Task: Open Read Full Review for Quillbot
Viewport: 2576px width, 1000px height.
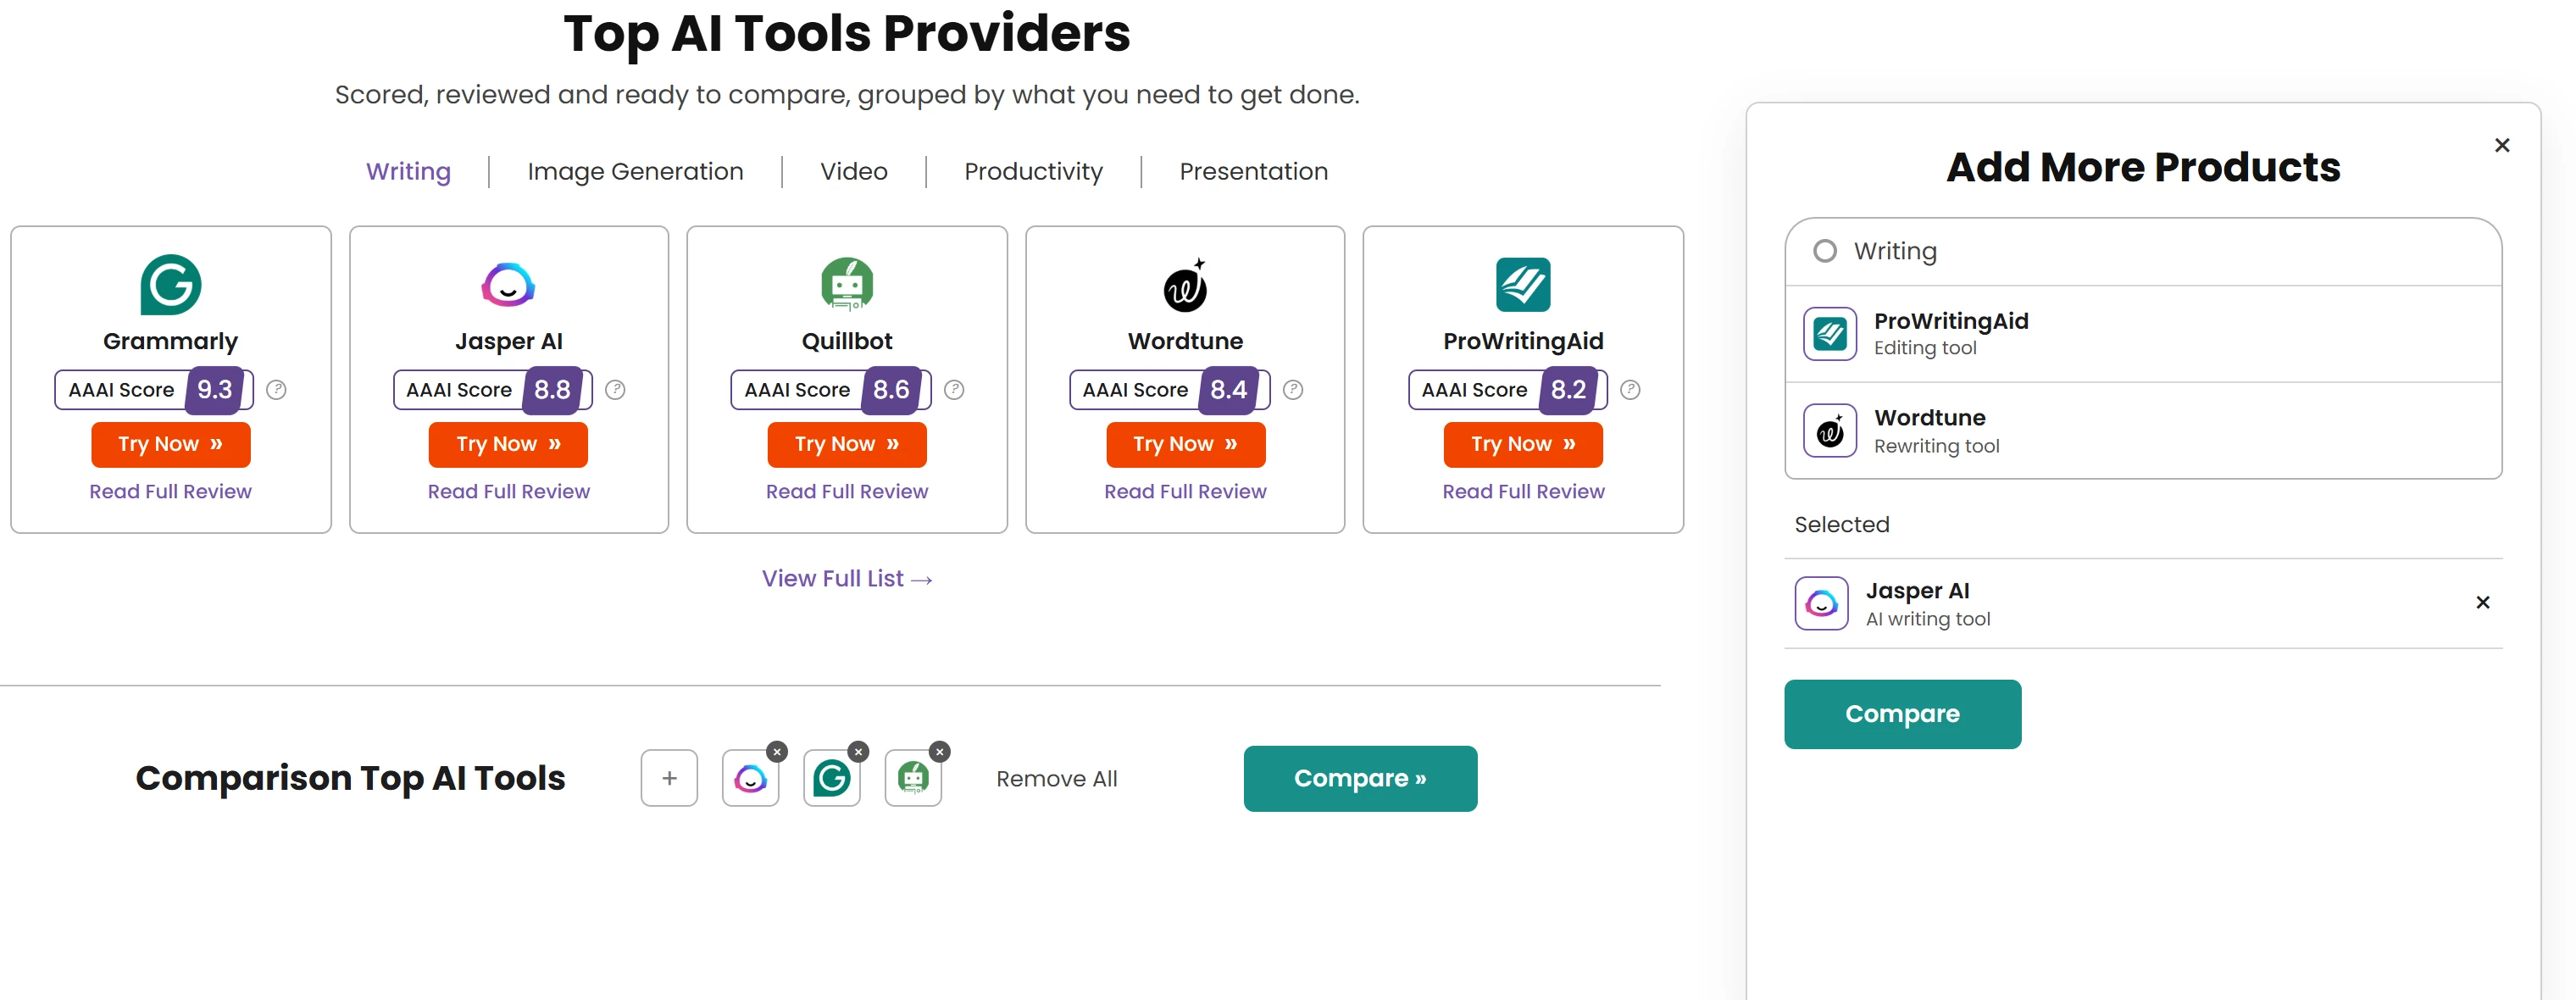Action: click(847, 492)
